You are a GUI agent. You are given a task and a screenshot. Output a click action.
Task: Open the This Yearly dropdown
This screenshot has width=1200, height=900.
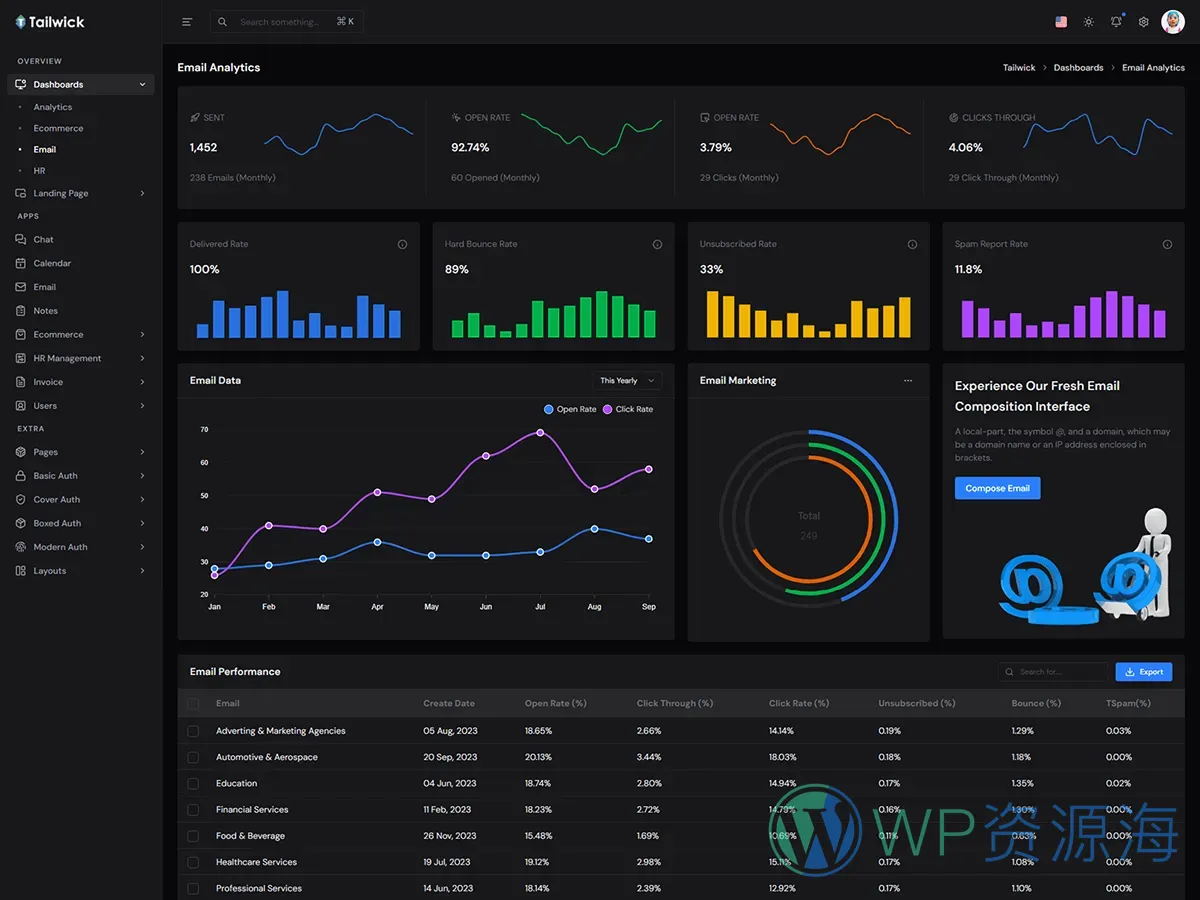coord(627,381)
